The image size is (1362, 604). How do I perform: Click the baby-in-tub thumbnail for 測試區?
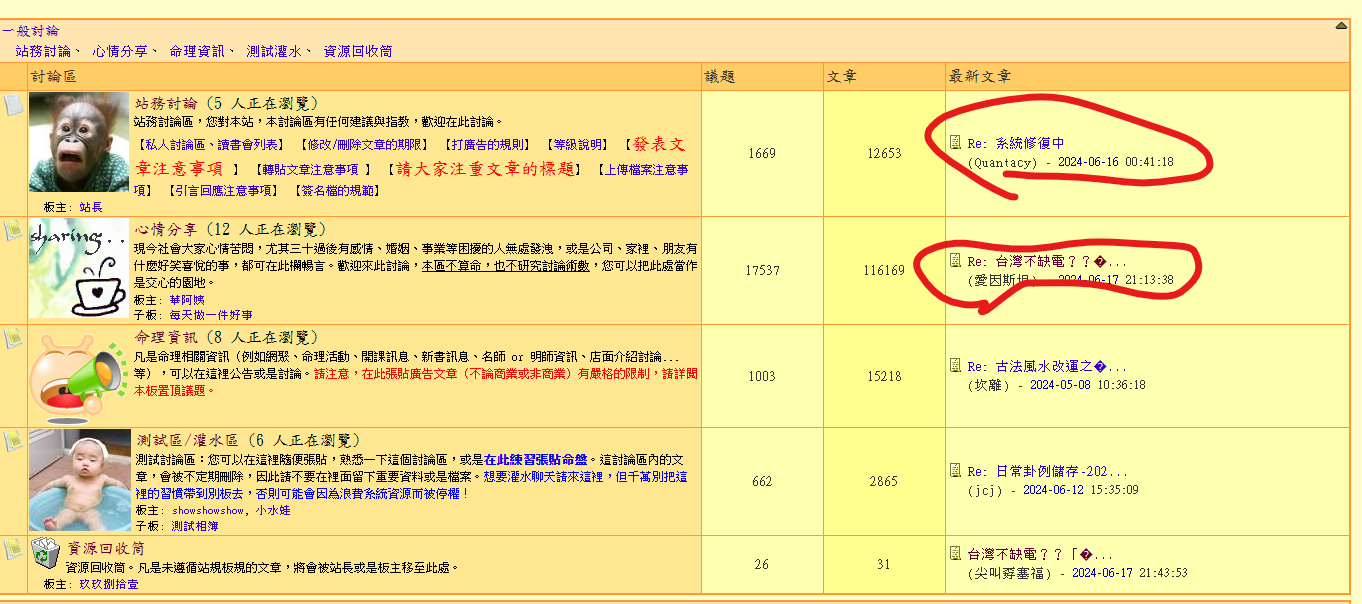coord(79,480)
